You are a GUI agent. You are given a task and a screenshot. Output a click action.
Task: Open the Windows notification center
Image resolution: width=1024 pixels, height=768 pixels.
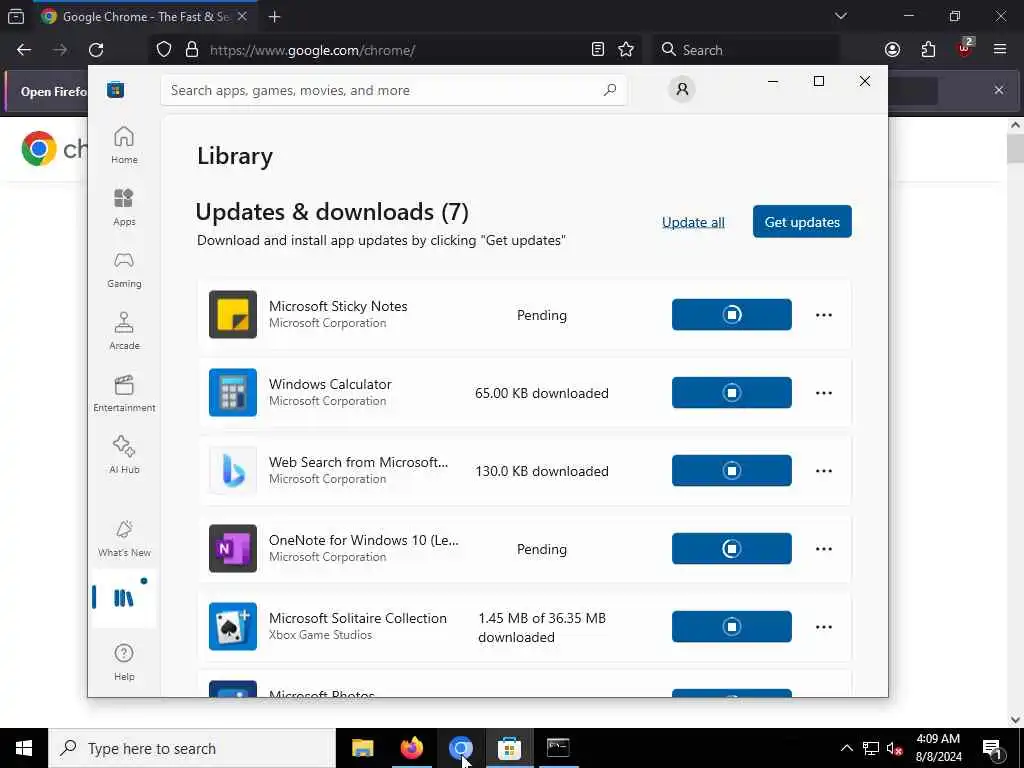tap(993, 748)
